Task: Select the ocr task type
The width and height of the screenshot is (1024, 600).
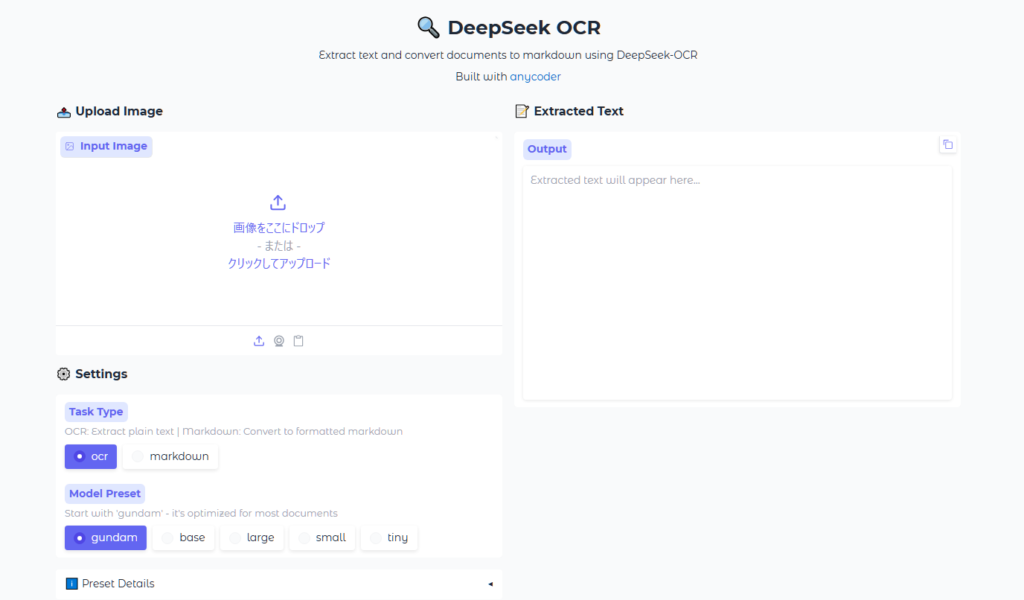Action: [91, 457]
